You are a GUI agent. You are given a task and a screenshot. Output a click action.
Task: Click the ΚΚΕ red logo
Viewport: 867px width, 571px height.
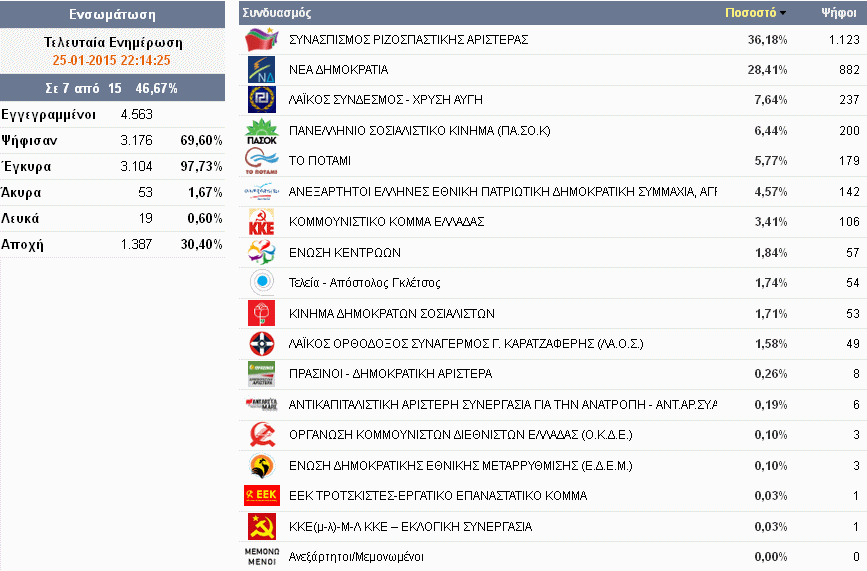pyautogui.click(x=262, y=222)
